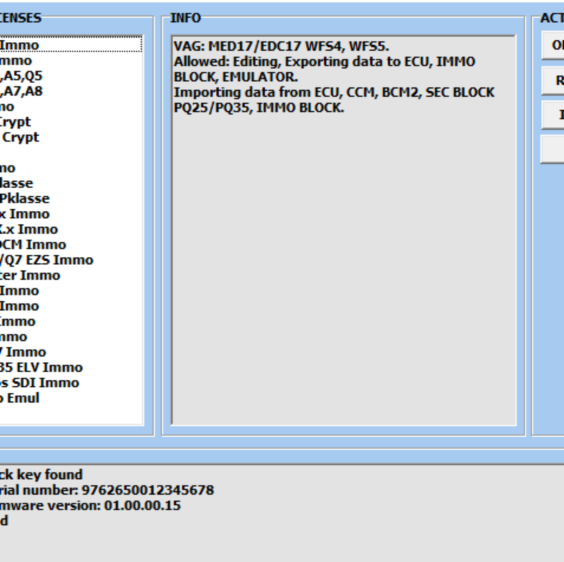Select the Pklasse license entry

(71, 199)
